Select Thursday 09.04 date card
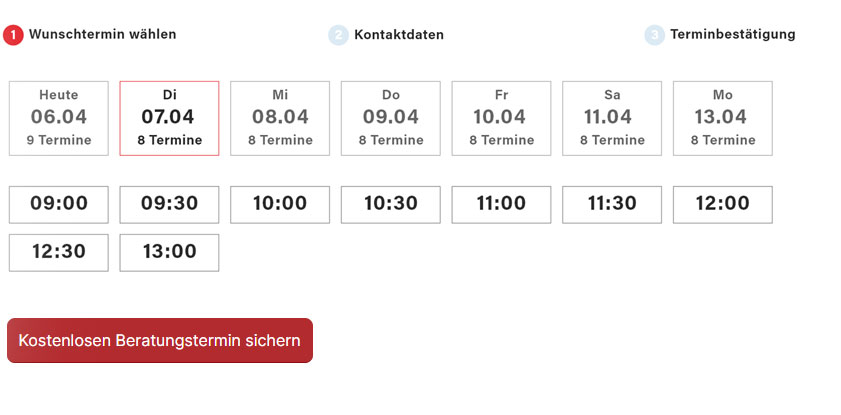The height and width of the screenshot is (415, 841). [391, 118]
